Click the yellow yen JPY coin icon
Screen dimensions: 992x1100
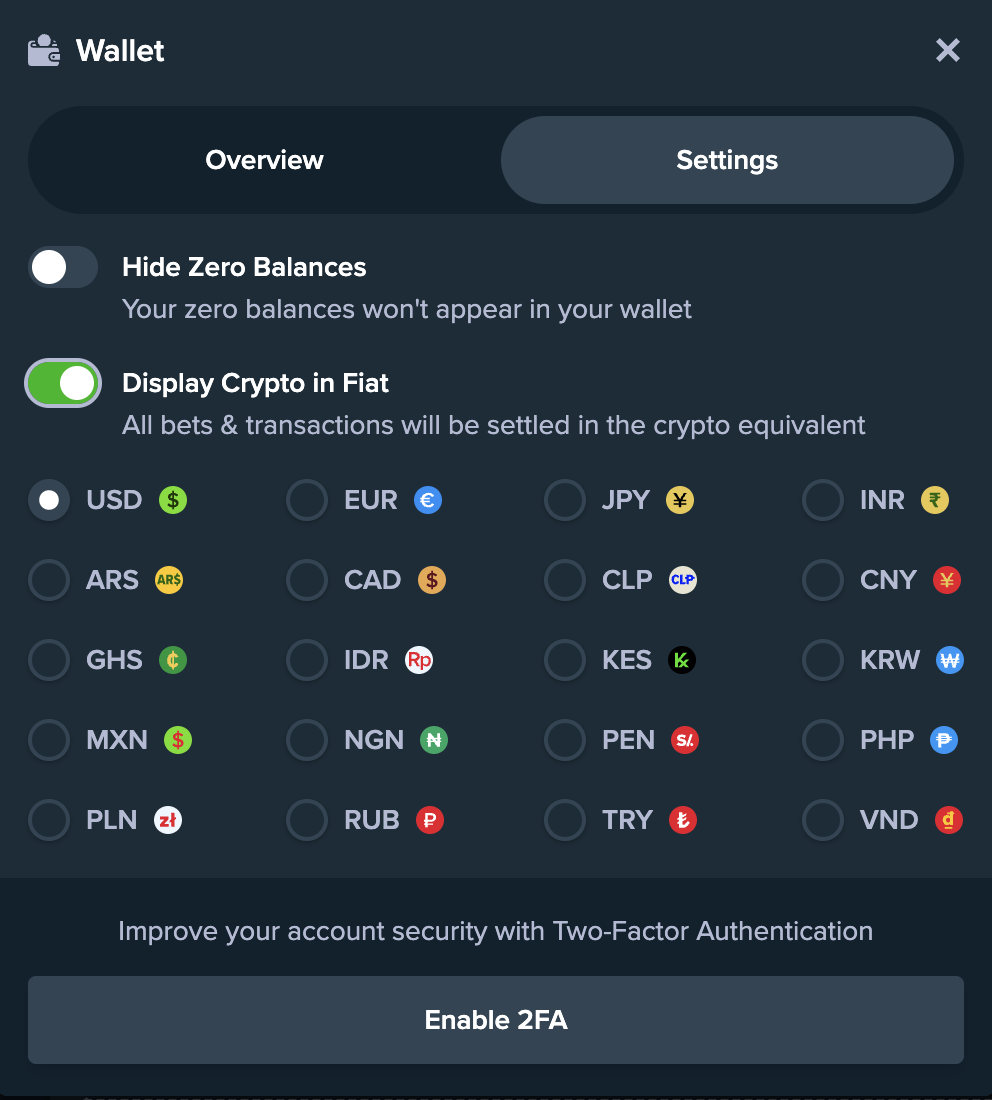[680, 500]
